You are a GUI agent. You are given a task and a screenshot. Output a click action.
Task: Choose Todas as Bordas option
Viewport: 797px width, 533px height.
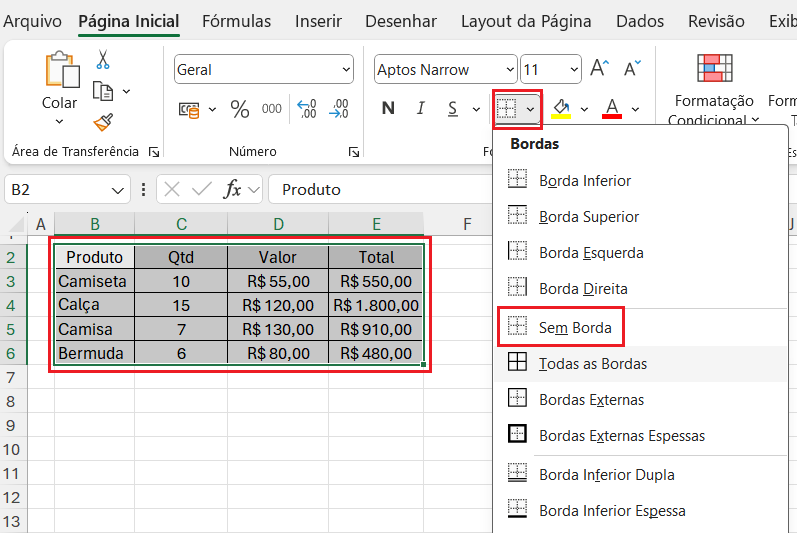pyautogui.click(x=592, y=364)
